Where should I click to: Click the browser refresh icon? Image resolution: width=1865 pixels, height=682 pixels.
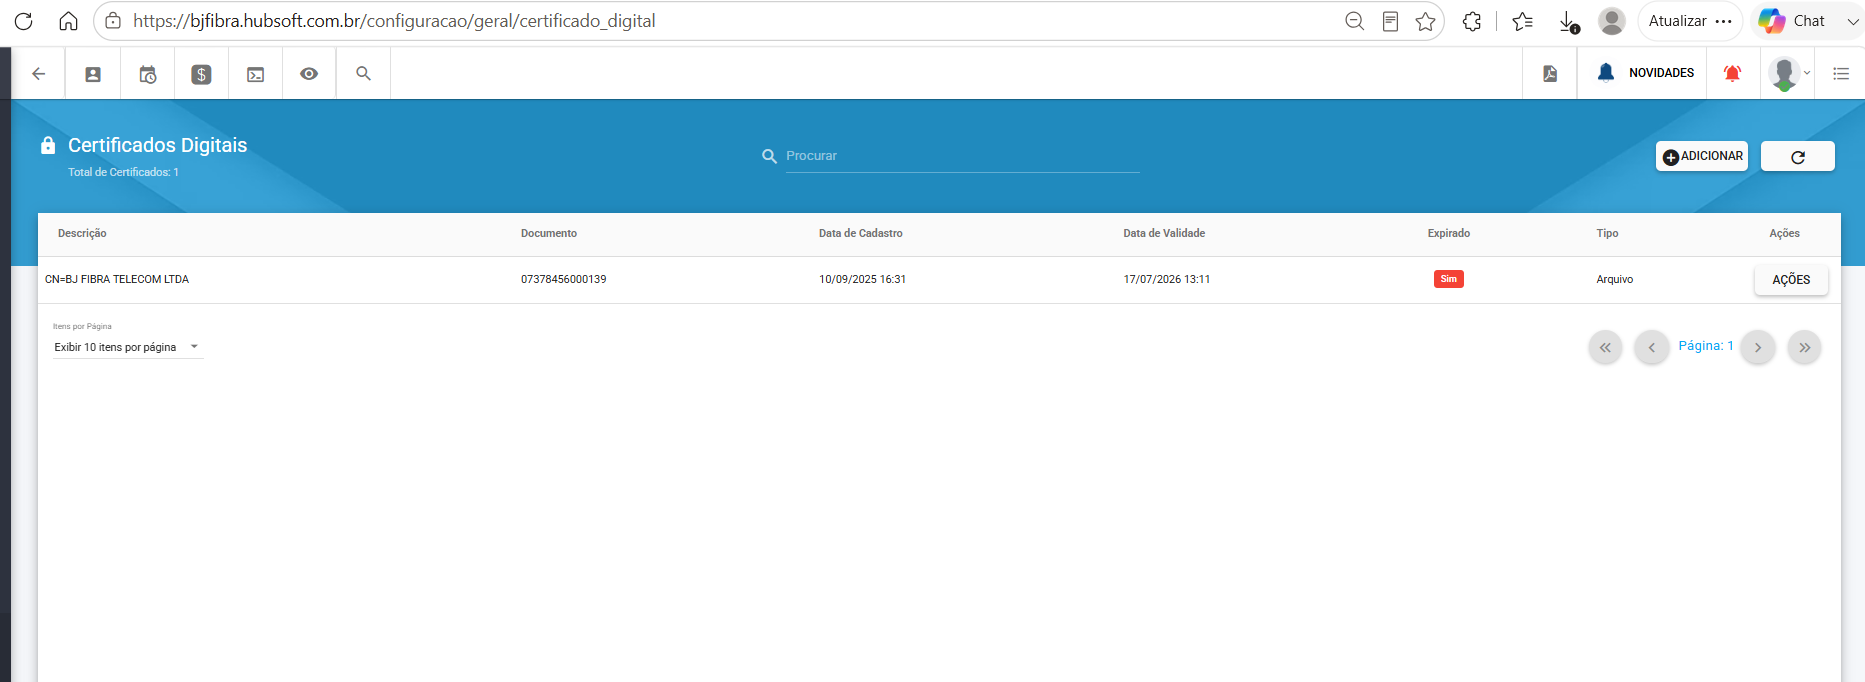[24, 21]
